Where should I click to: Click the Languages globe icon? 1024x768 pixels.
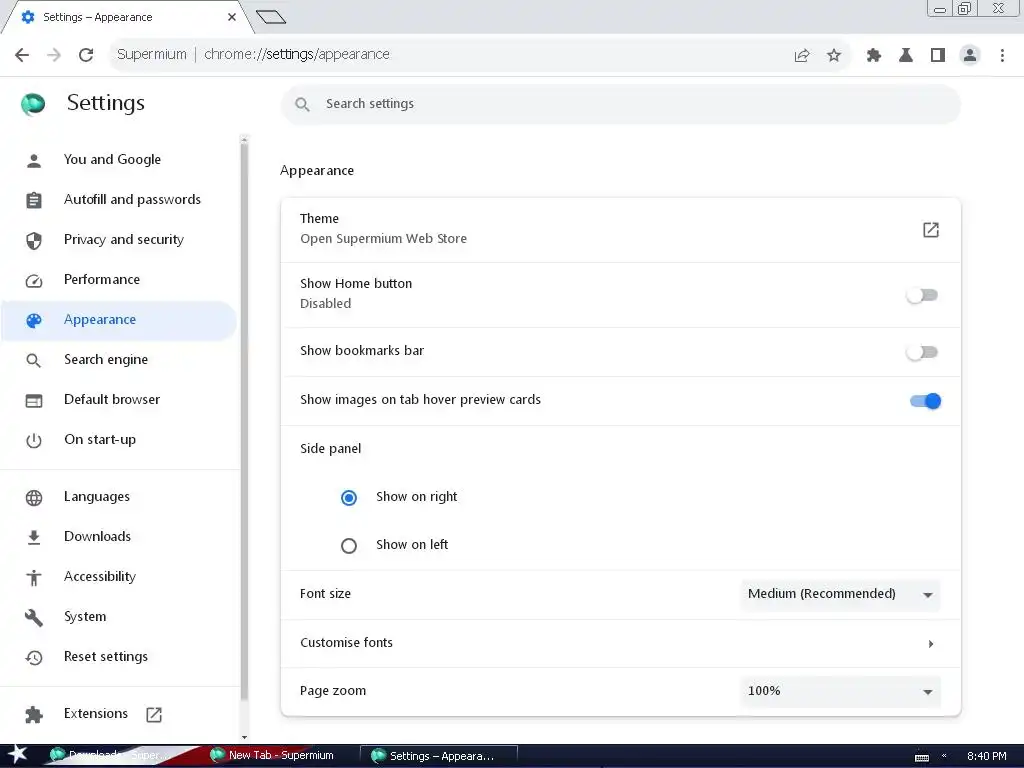coord(34,498)
